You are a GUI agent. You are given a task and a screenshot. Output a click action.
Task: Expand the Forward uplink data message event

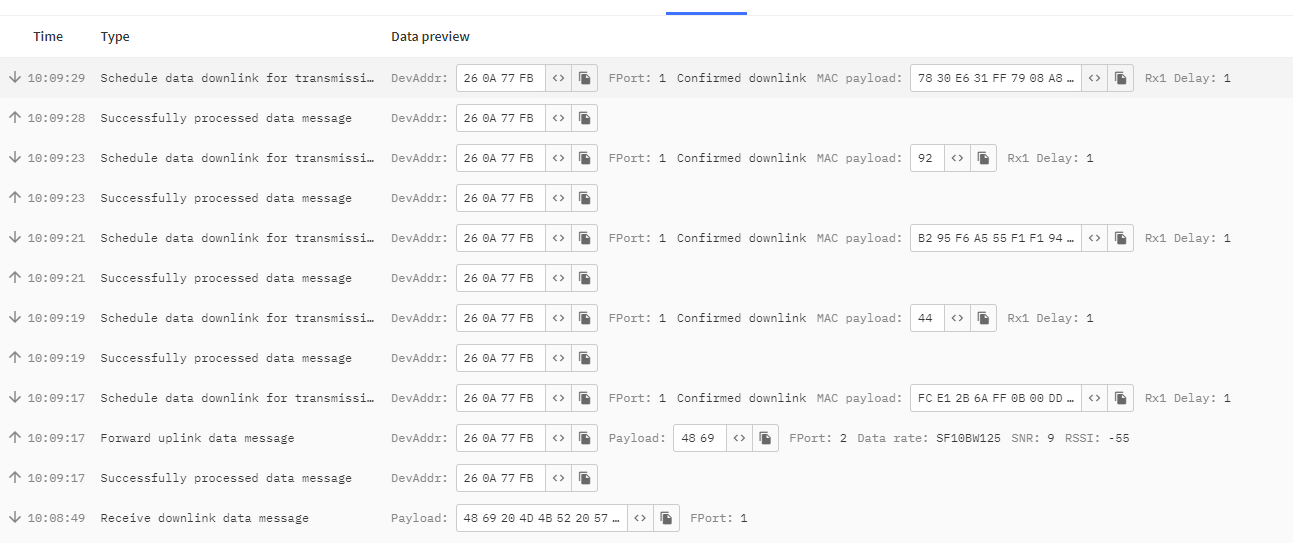(646, 438)
